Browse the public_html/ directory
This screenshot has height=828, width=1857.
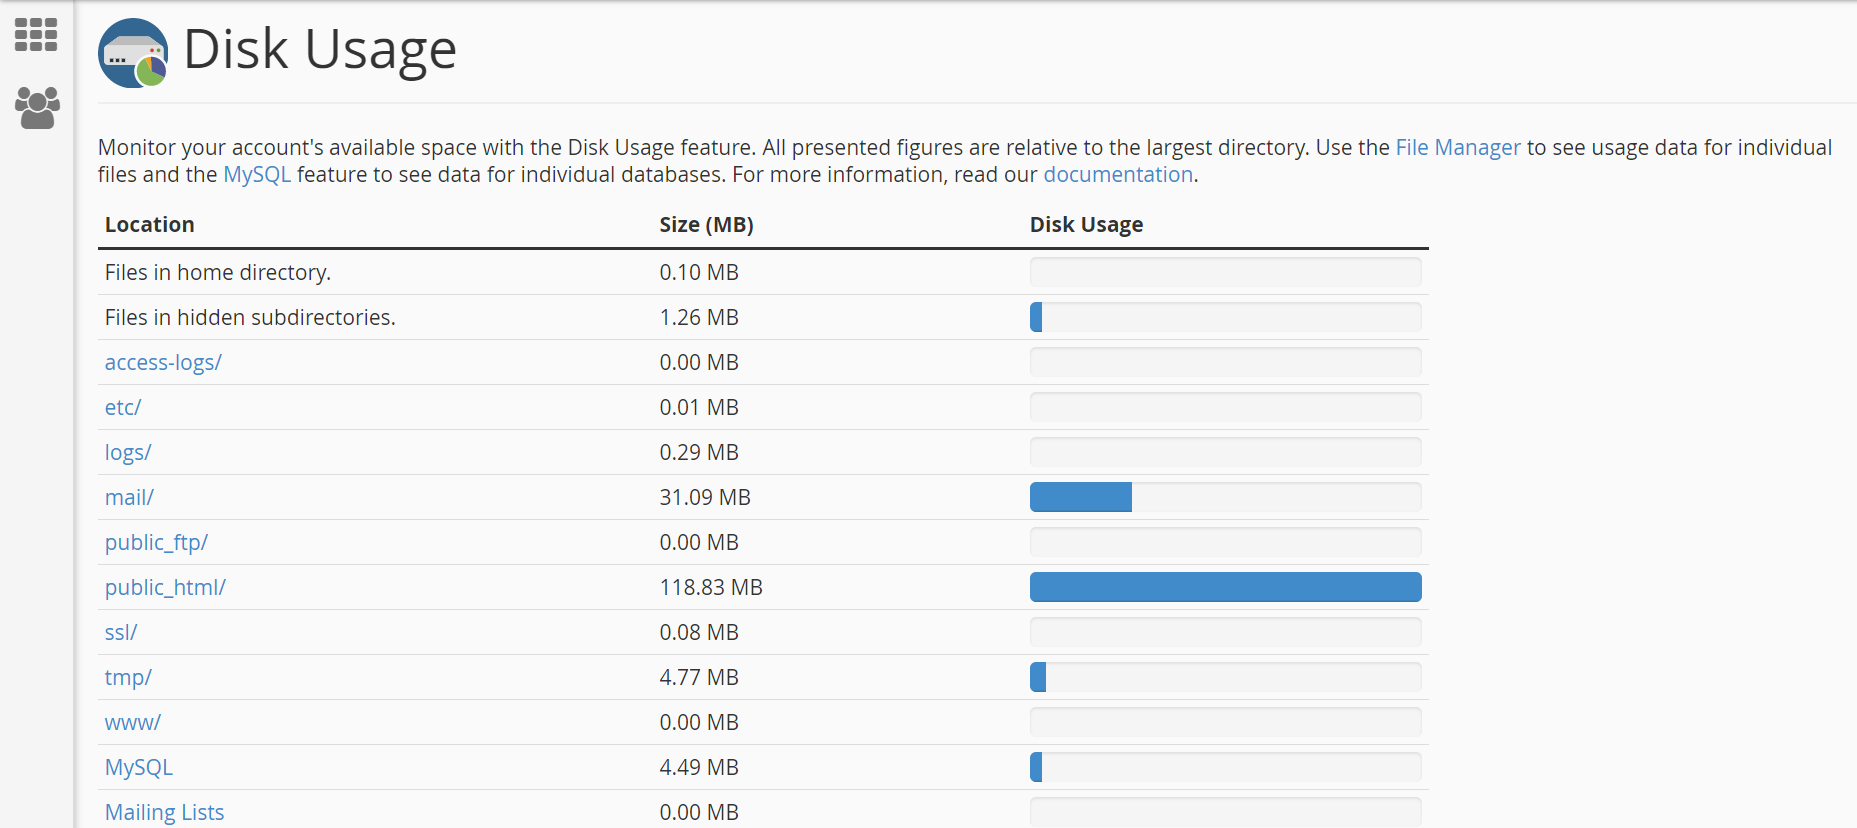(165, 588)
